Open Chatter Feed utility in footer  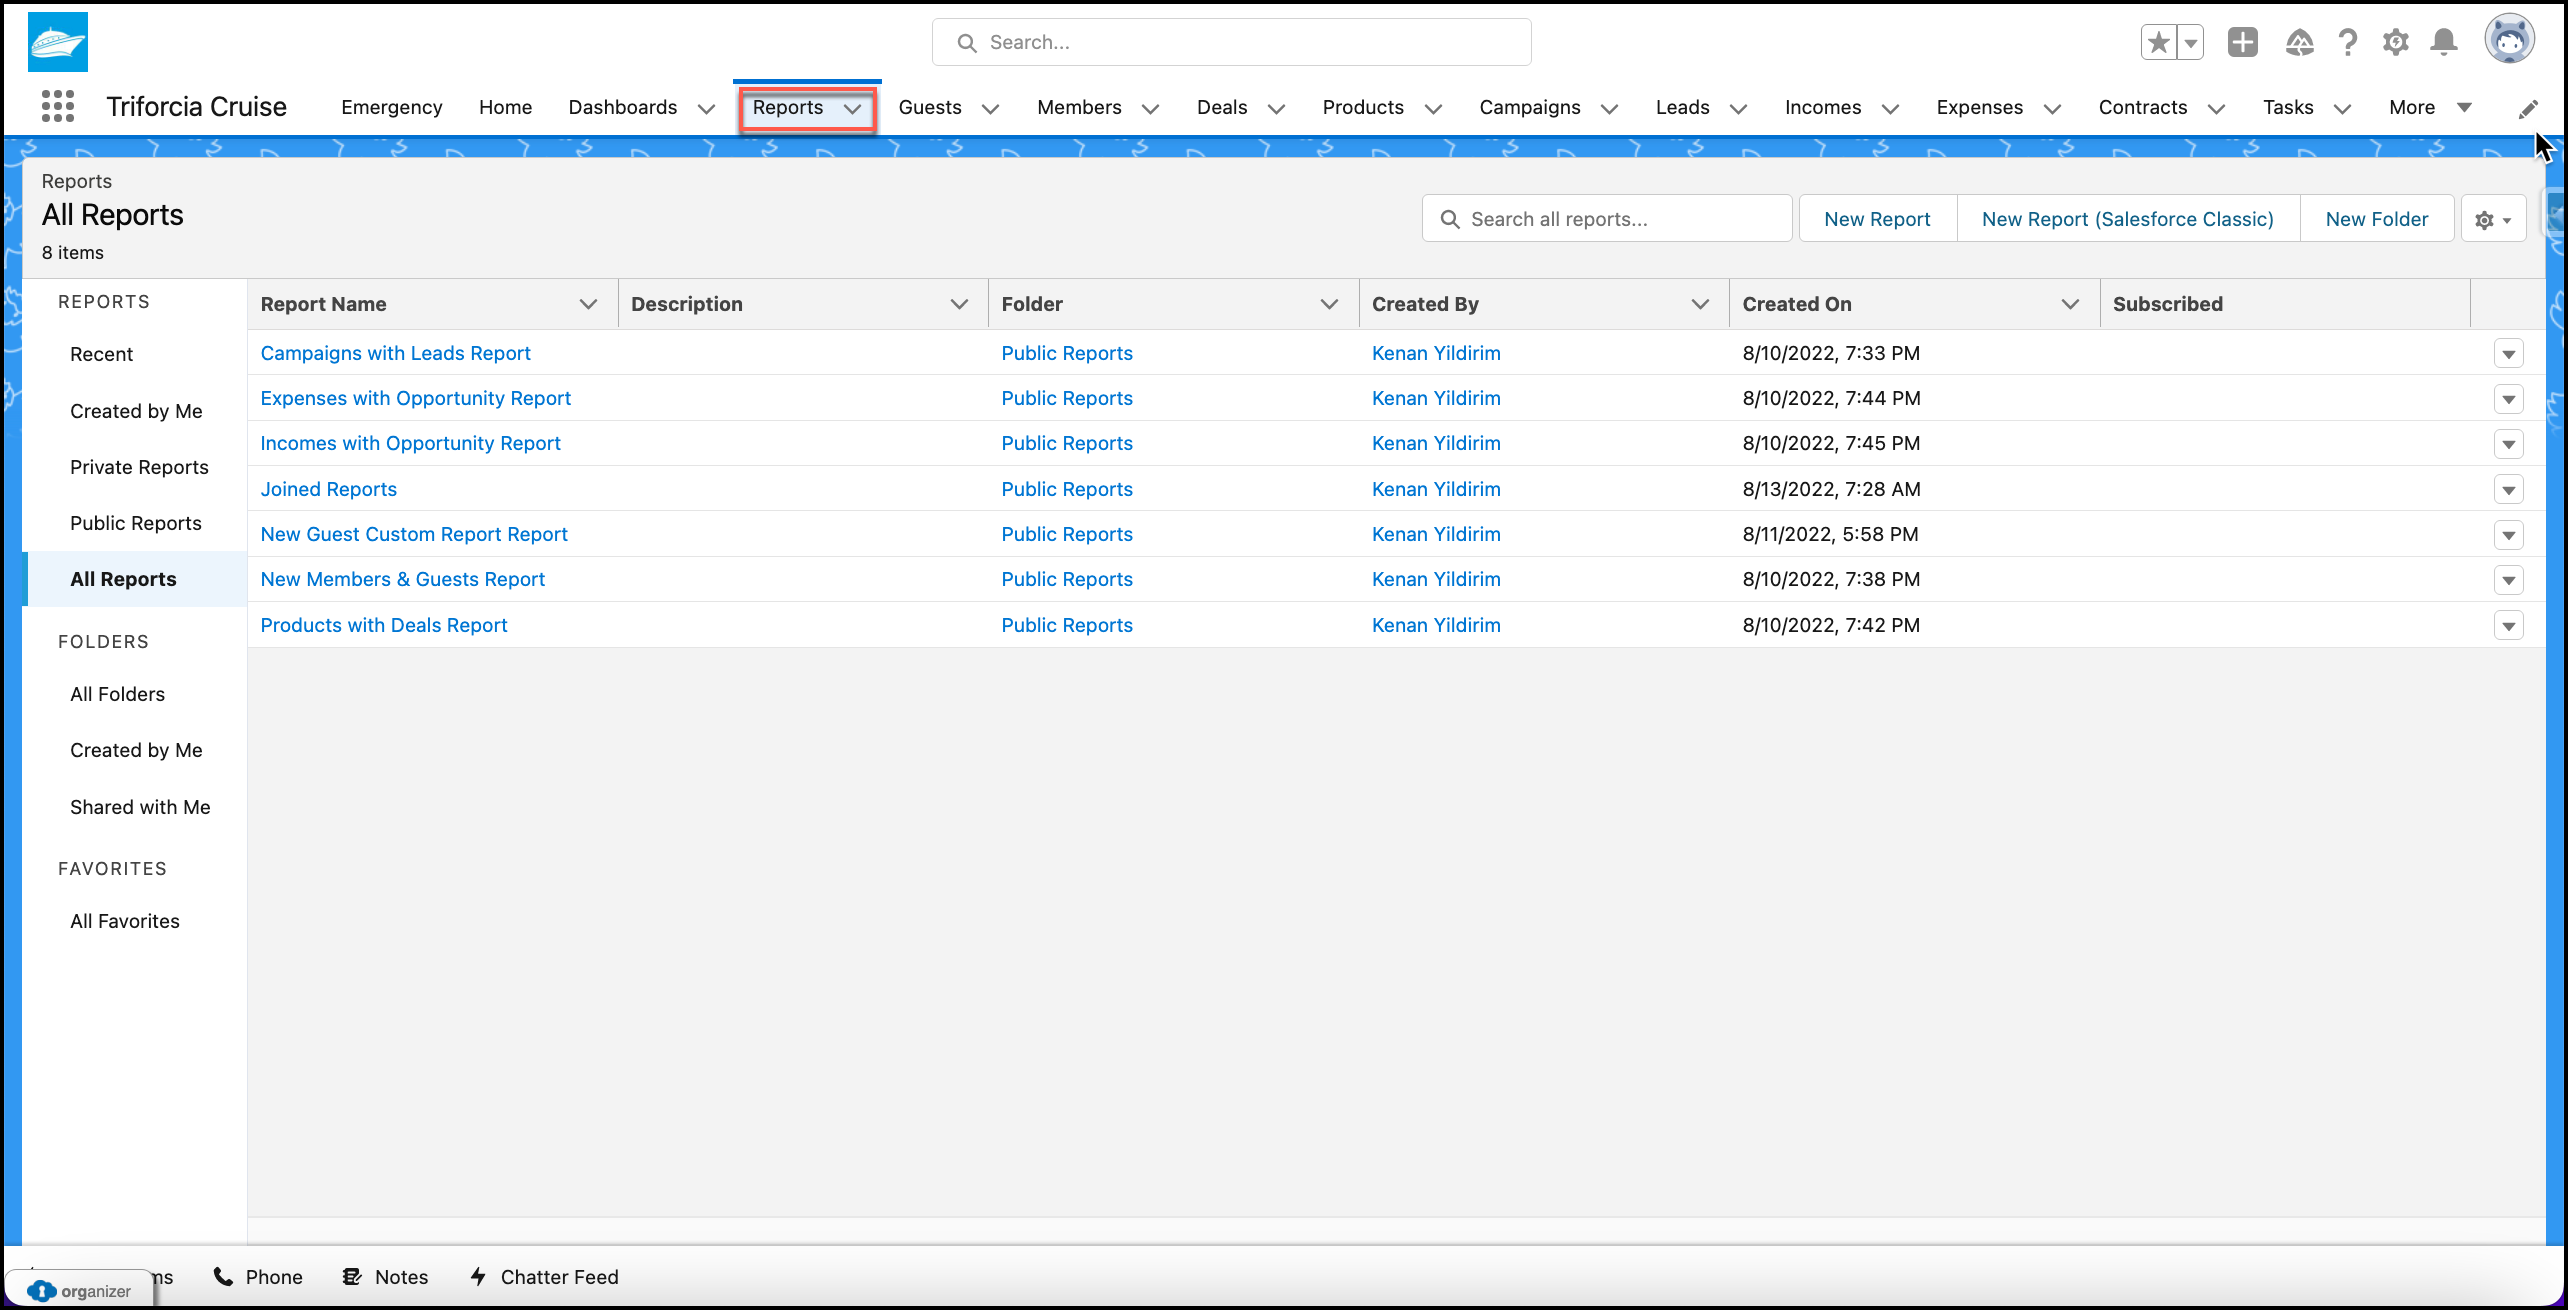pos(544,1277)
